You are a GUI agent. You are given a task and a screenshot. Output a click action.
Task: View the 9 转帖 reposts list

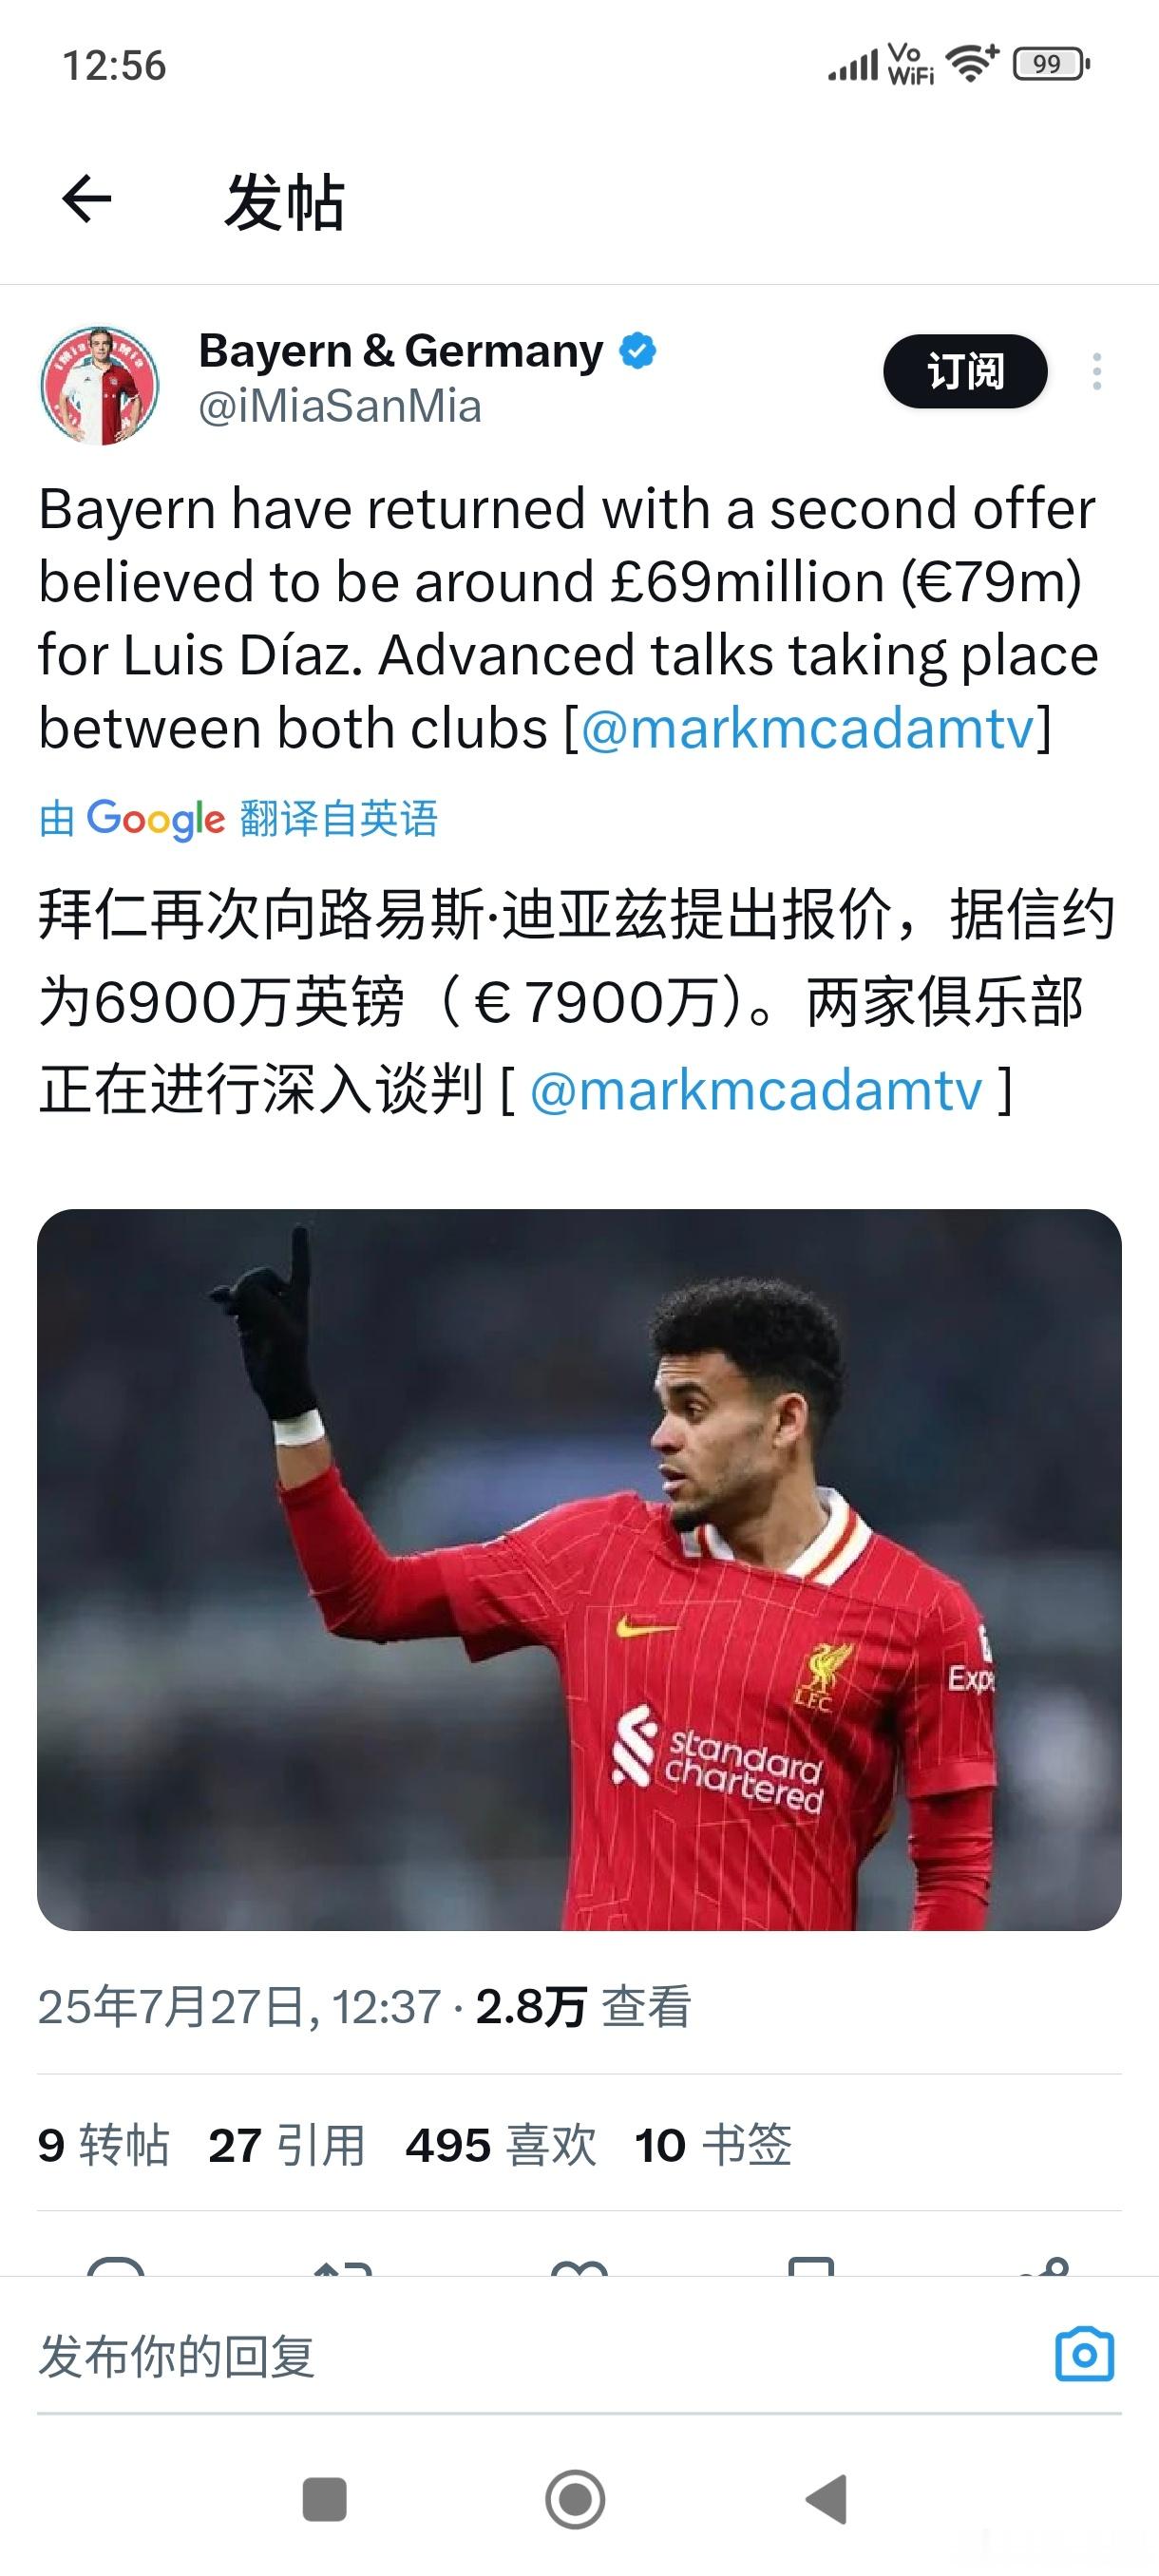(x=104, y=2145)
